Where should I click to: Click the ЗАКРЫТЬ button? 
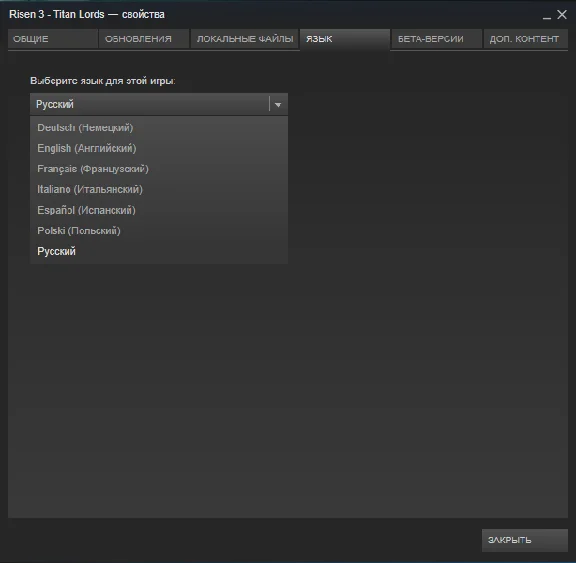point(525,540)
